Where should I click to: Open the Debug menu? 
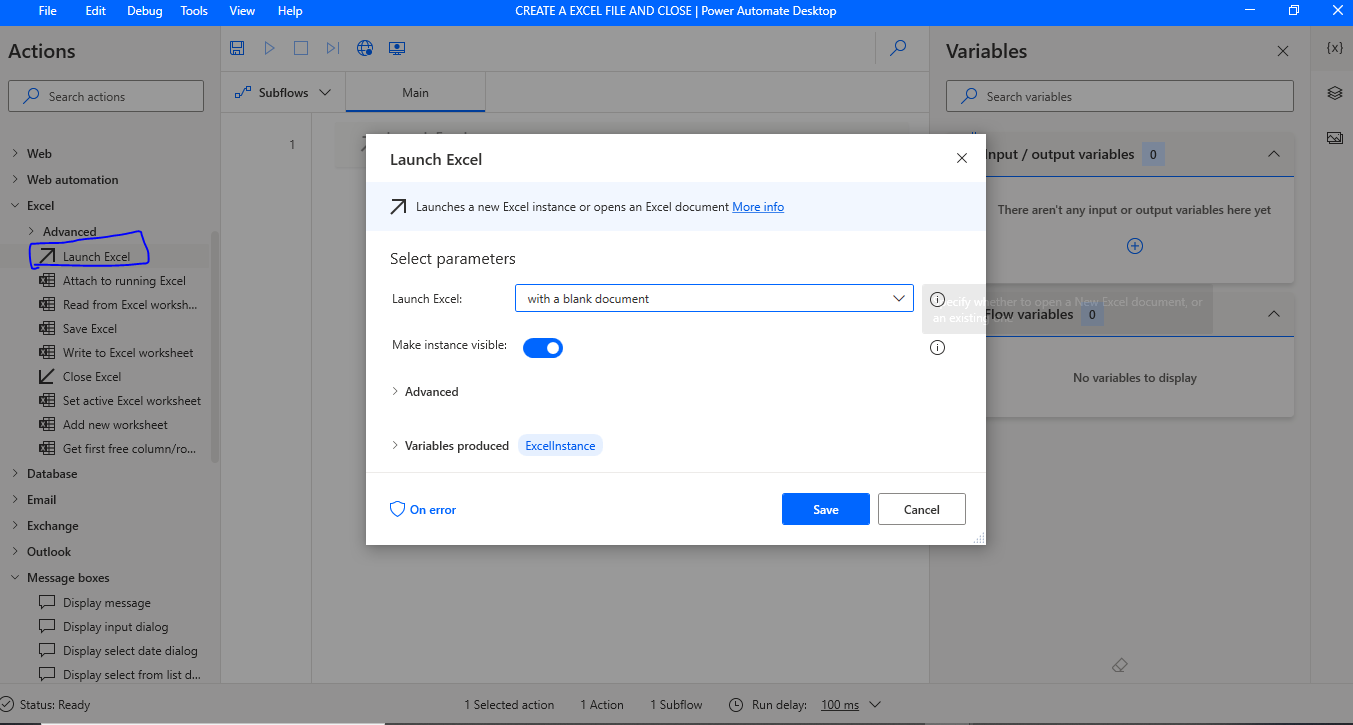[x=144, y=11]
